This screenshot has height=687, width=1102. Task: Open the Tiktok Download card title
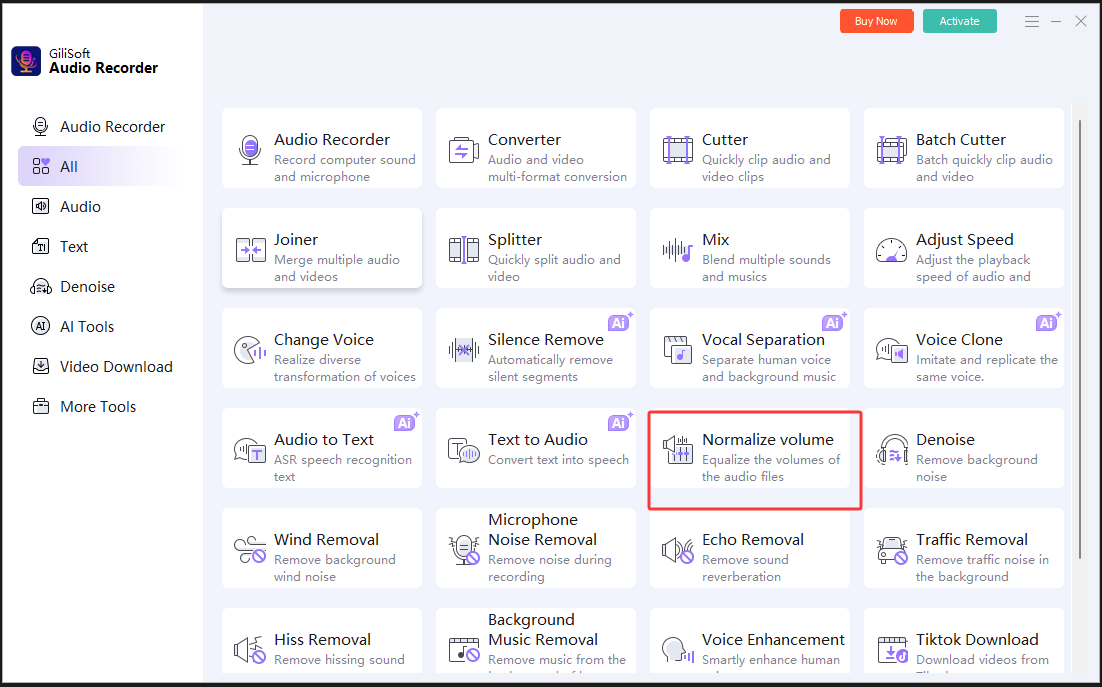point(977,640)
